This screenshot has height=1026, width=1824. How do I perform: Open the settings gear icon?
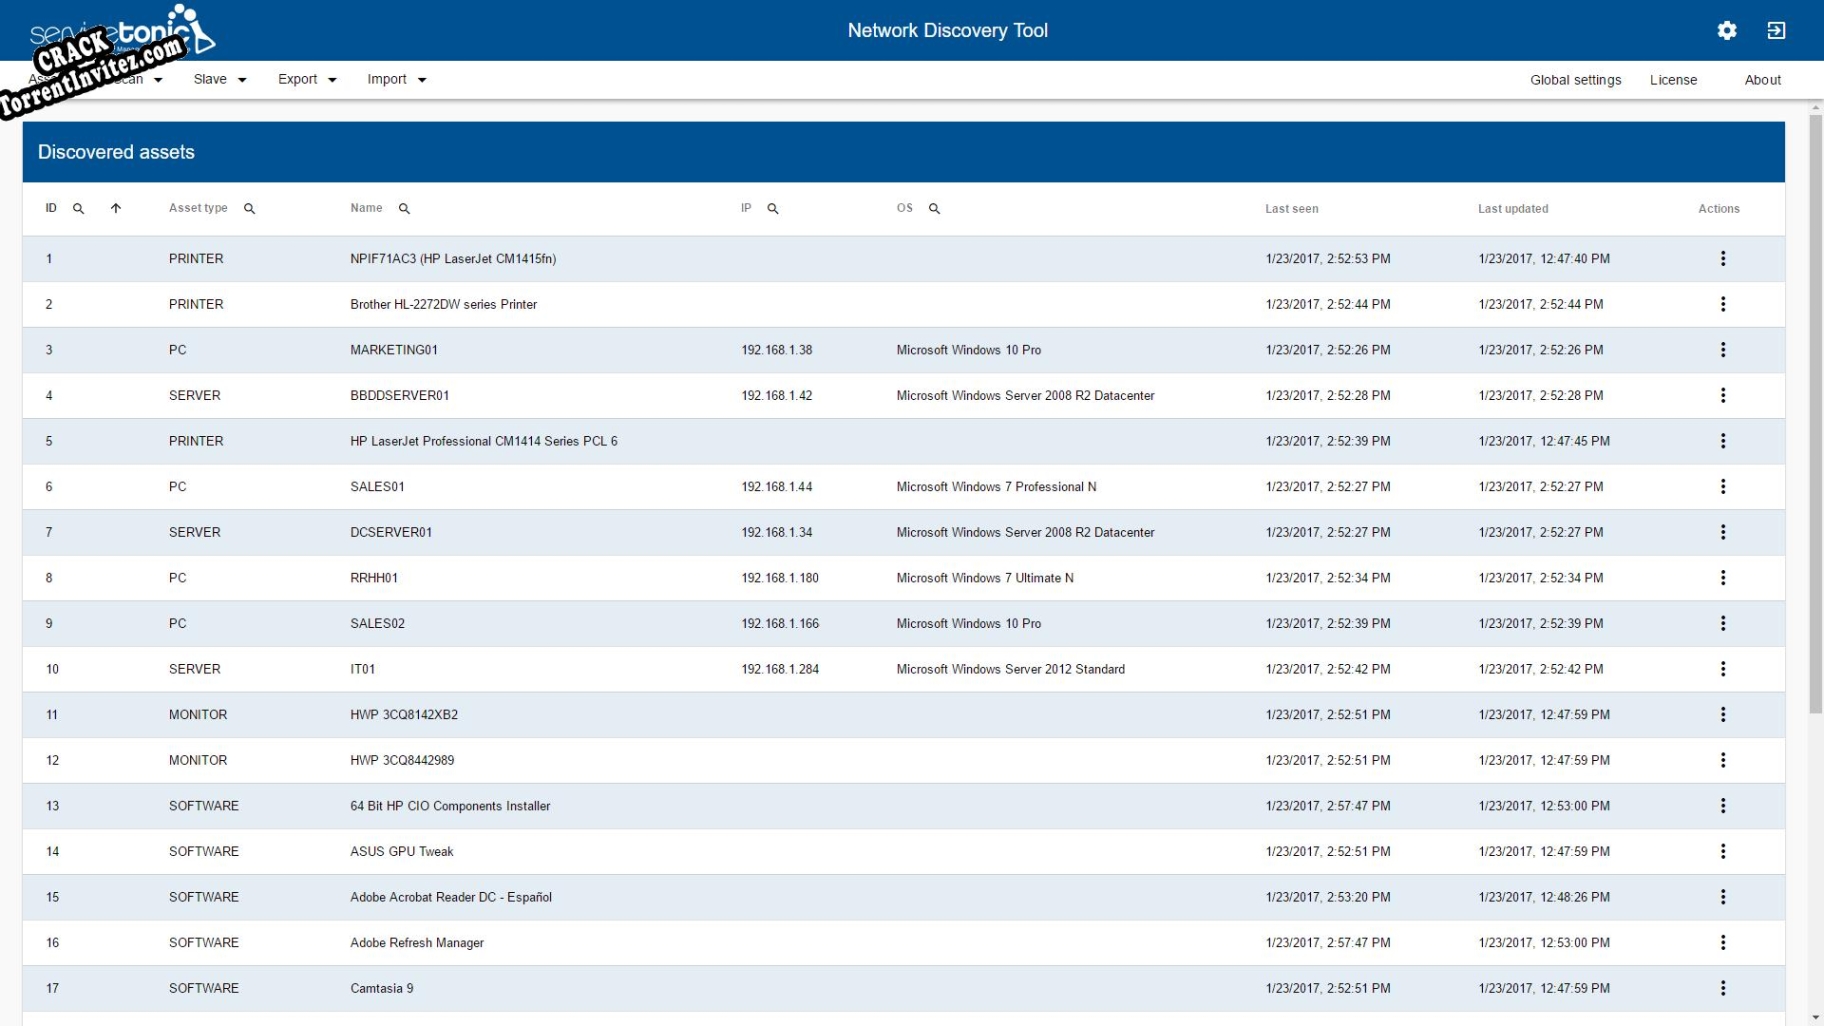[1728, 30]
